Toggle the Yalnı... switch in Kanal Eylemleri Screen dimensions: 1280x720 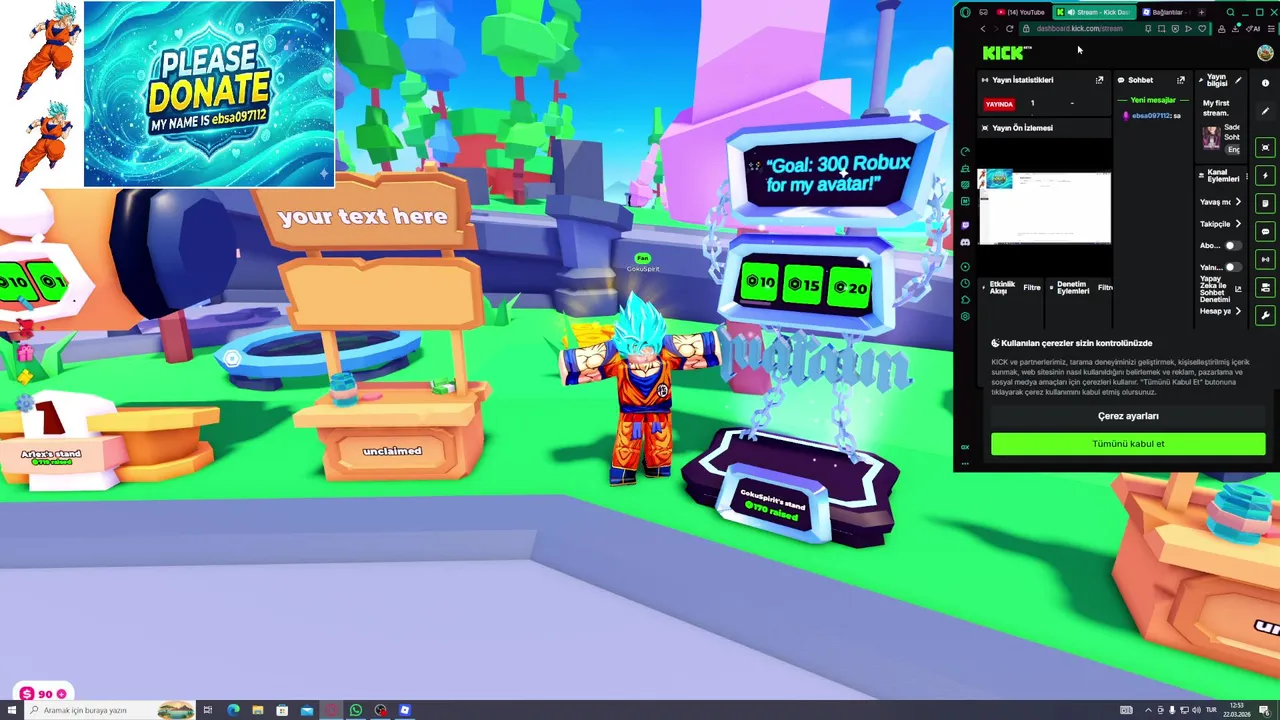(1233, 267)
